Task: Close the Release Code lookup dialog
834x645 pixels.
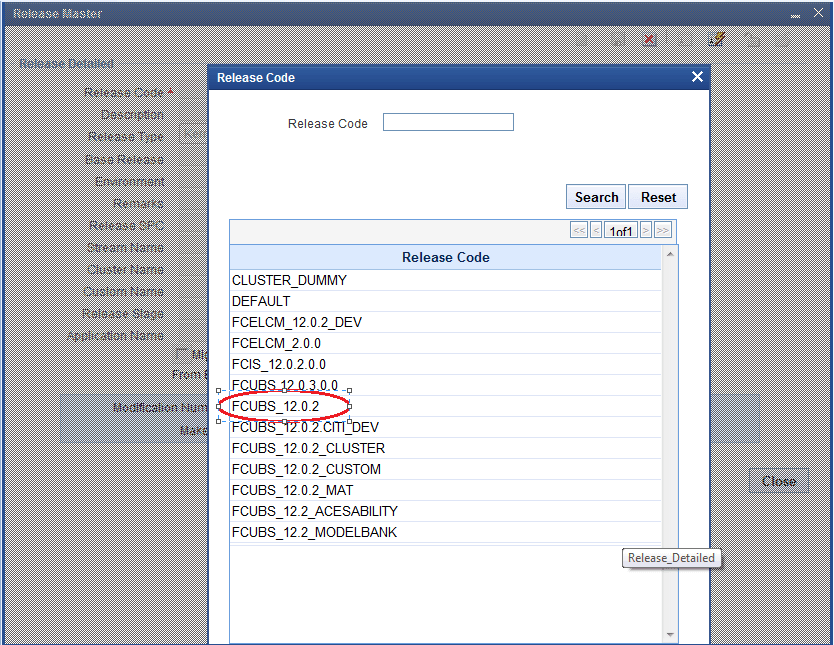Action: tap(697, 77)
